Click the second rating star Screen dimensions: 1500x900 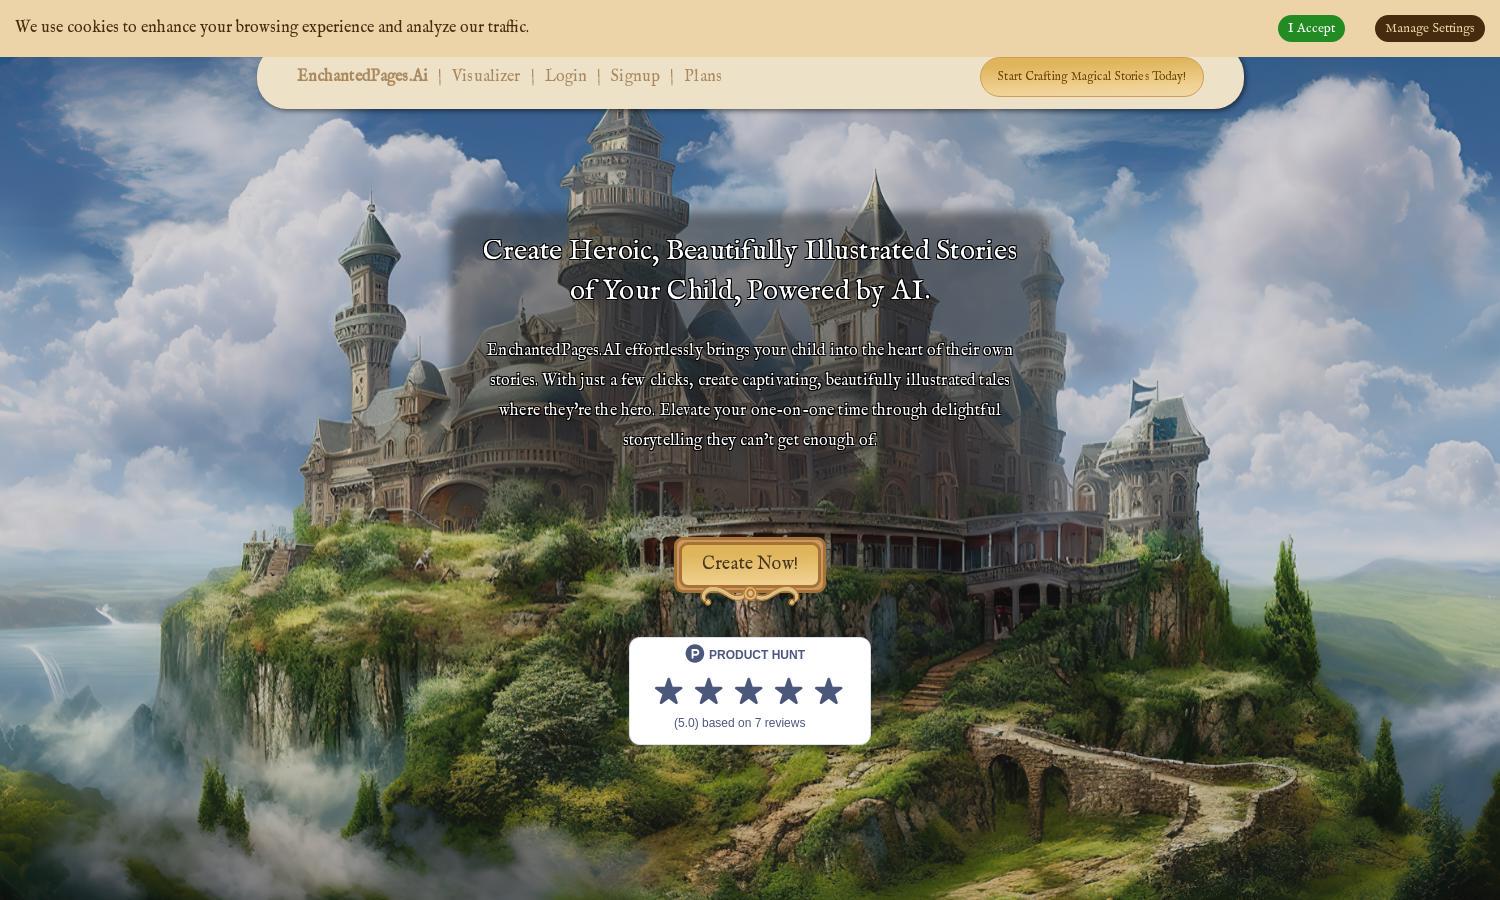pyautogui.click(x=709, y=691)
